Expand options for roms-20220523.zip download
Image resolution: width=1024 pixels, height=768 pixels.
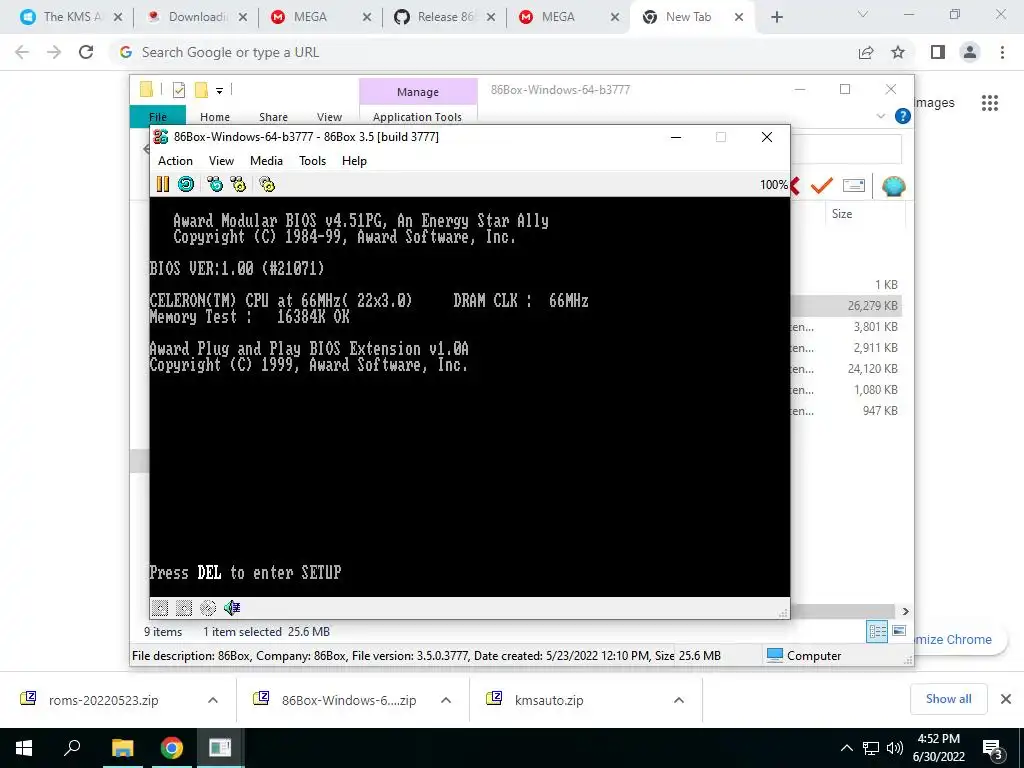(x=213, y=700)
